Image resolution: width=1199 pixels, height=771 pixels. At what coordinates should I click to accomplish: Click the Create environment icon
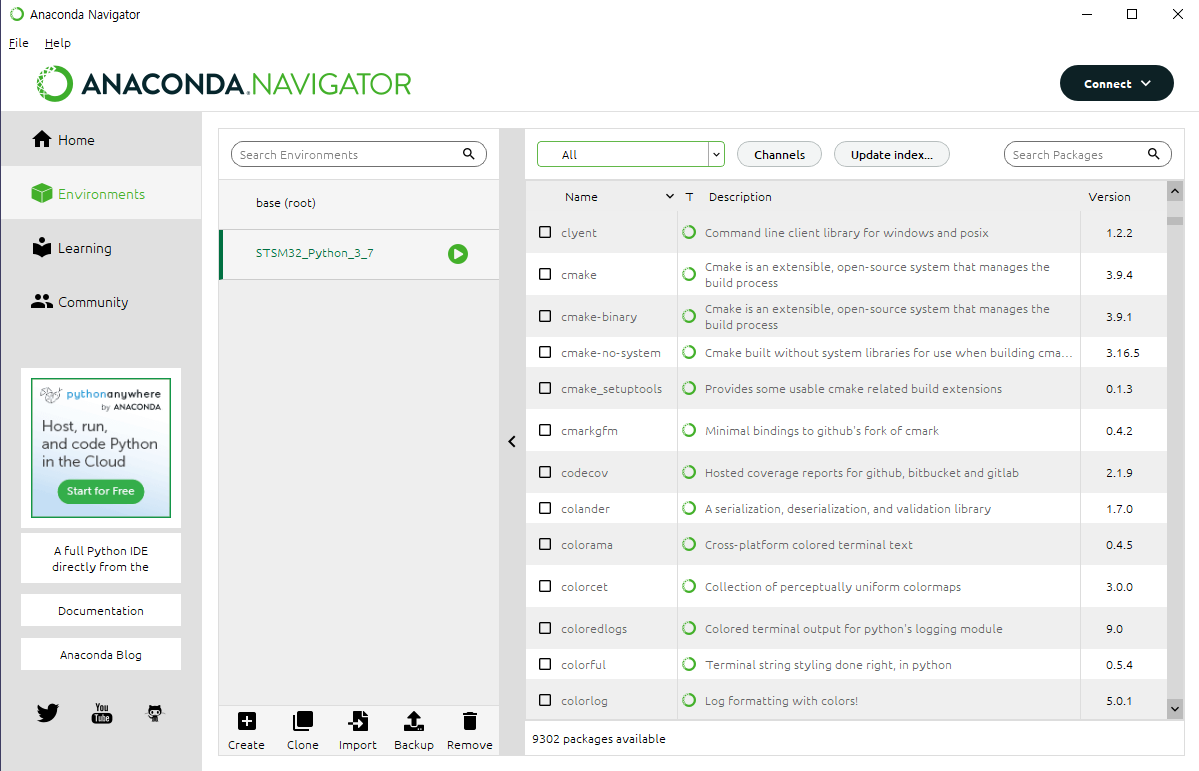point(246,721)
